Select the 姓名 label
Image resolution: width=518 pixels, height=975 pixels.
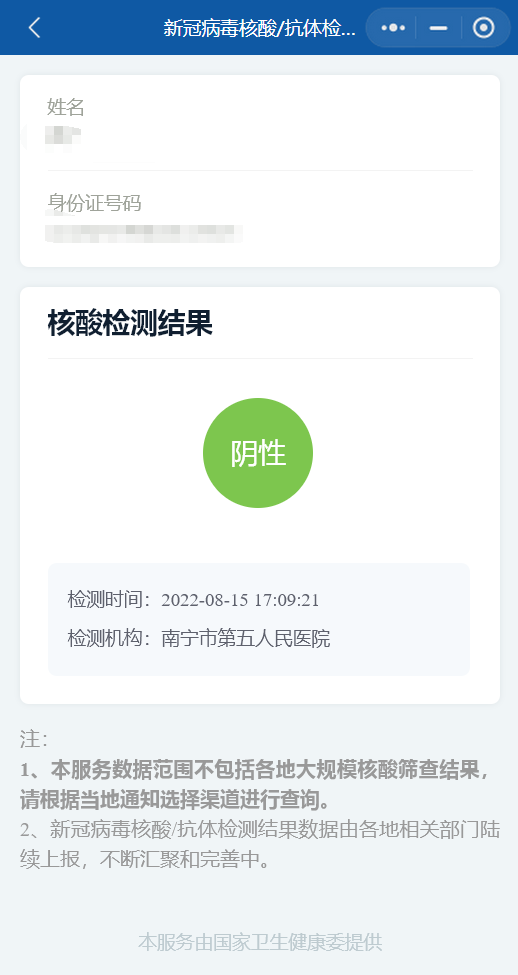tap(66, 108)
